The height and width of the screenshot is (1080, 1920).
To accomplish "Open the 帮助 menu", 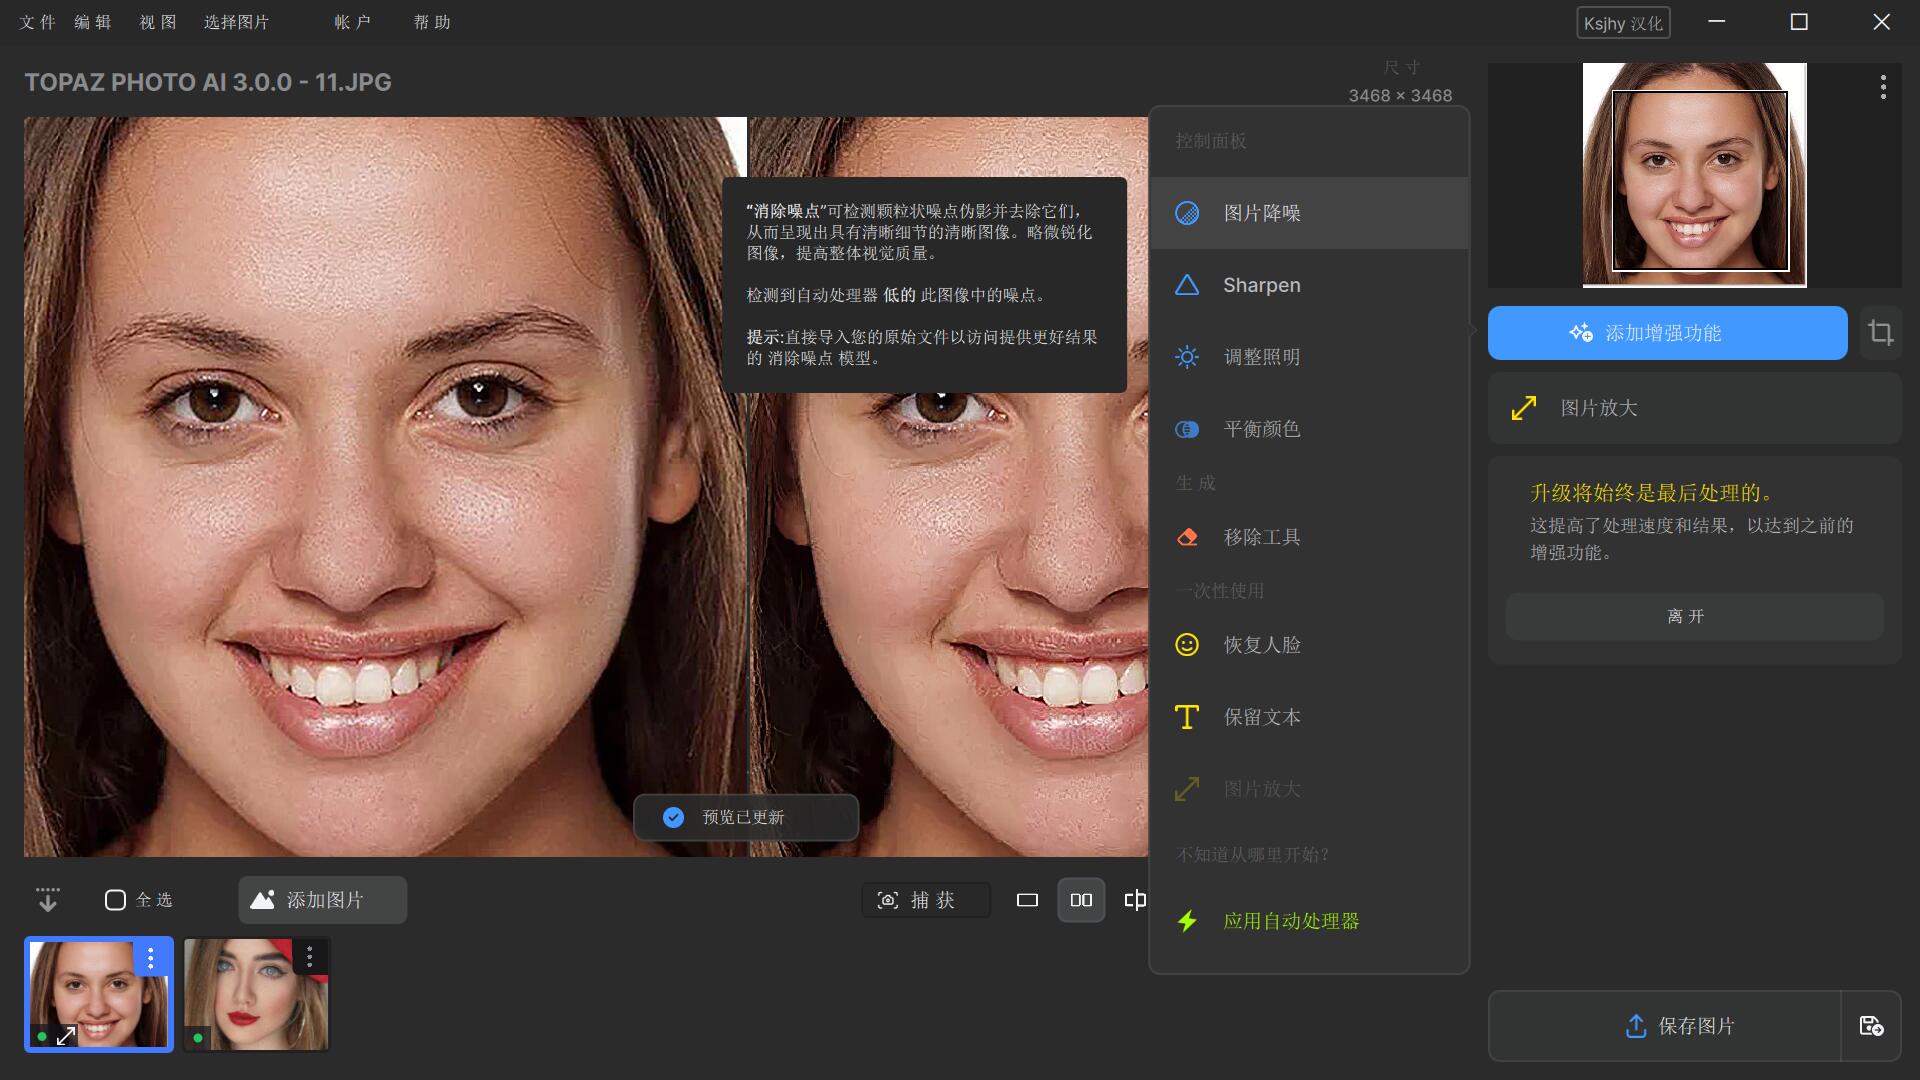I will [x=430, y=21].
